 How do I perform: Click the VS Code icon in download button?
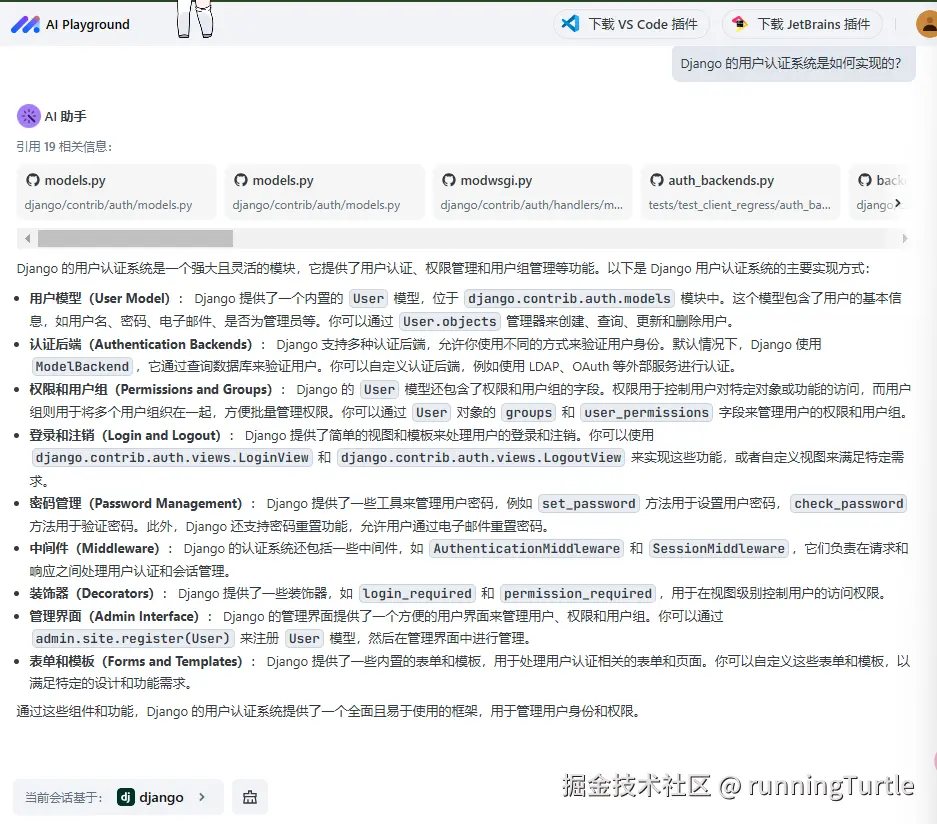(x=572, y=23)
